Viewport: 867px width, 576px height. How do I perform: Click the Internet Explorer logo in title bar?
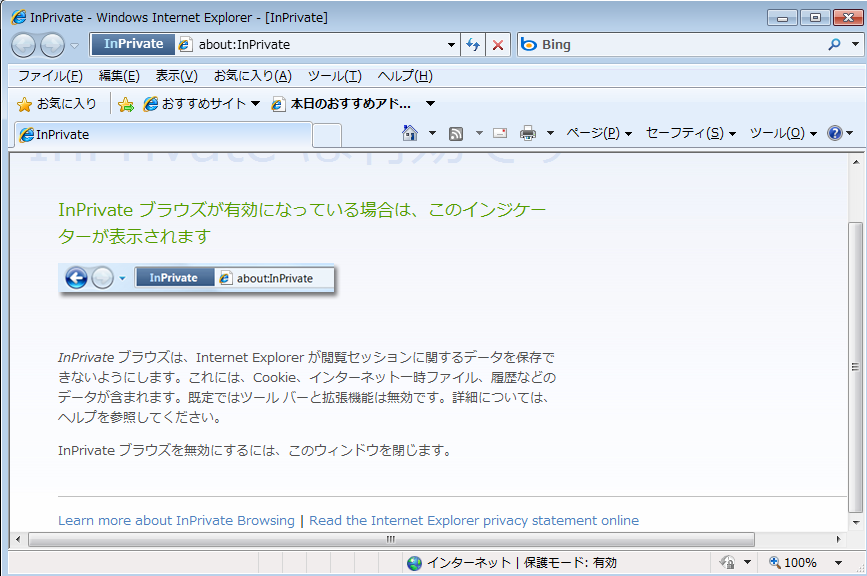point(18,17)
